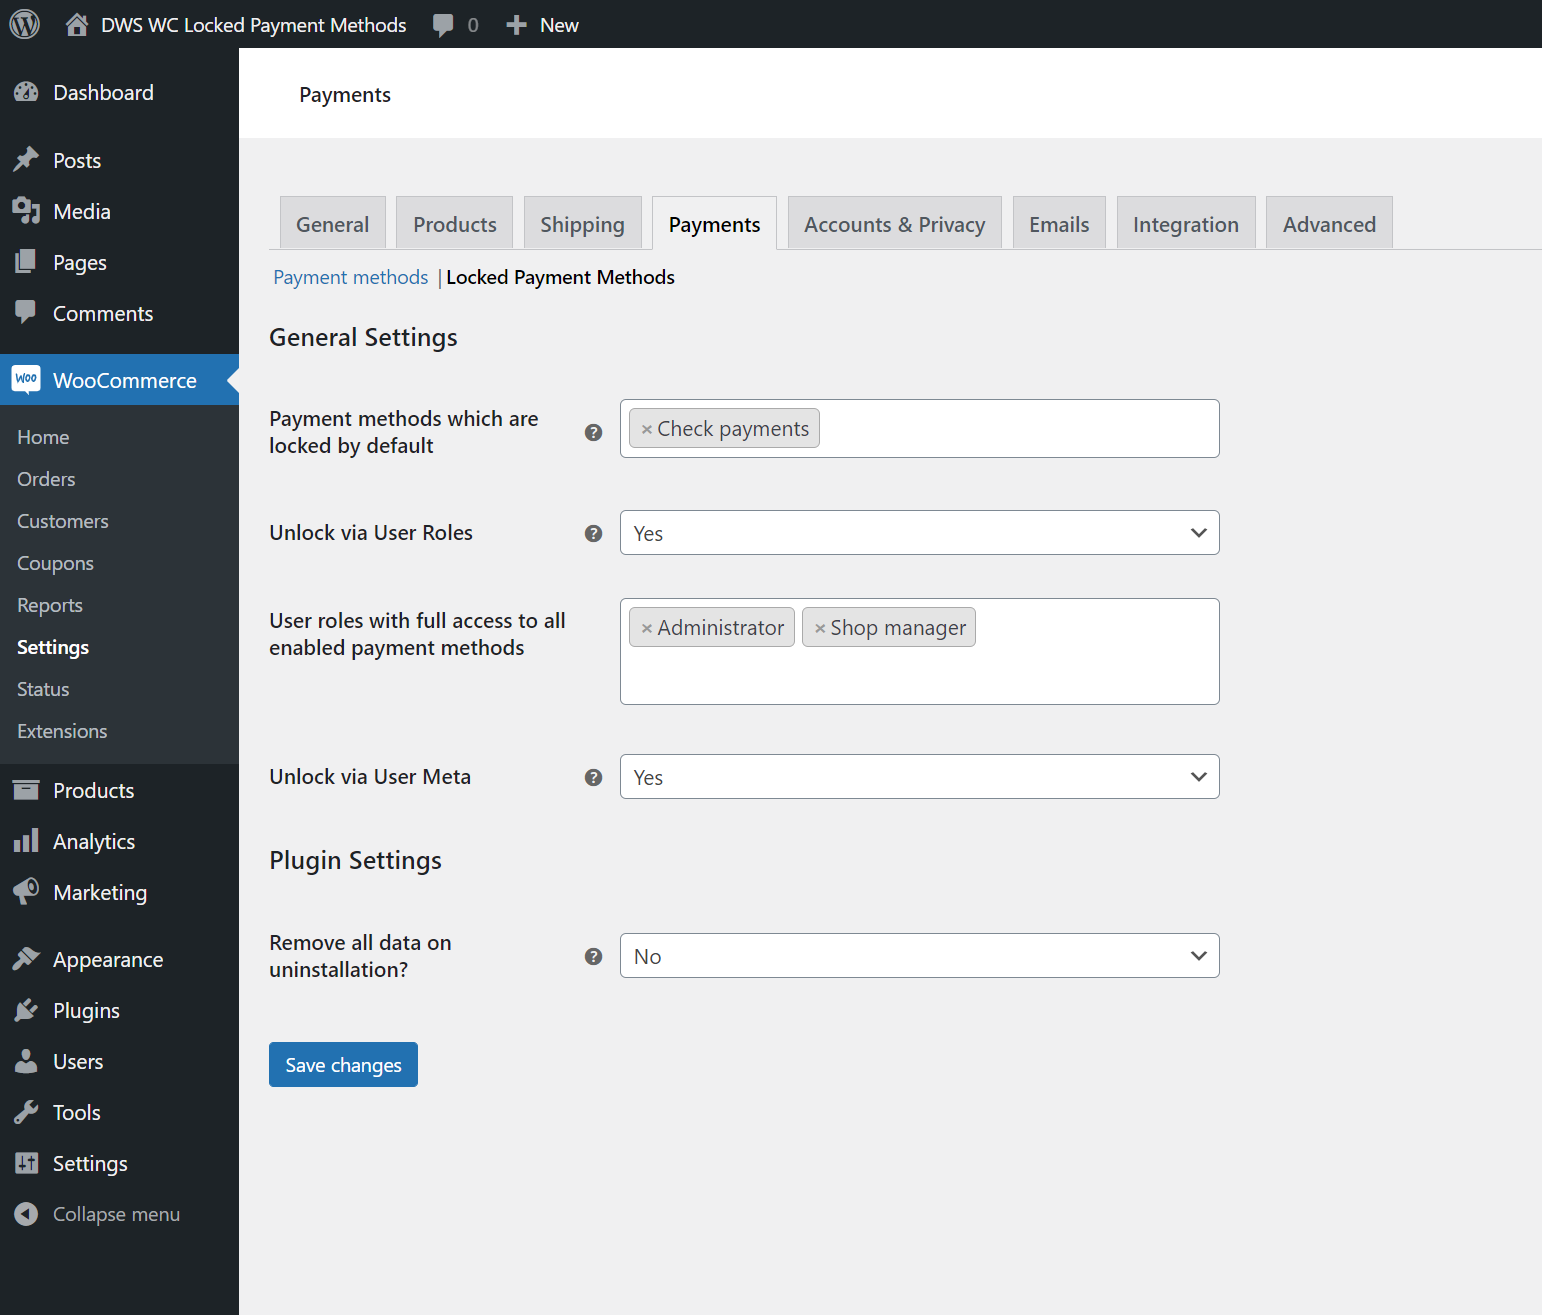This screenshot has height=1315, width=1542.
Task: Open the site home icon in admin bar
Action: (x=77, y=24)
